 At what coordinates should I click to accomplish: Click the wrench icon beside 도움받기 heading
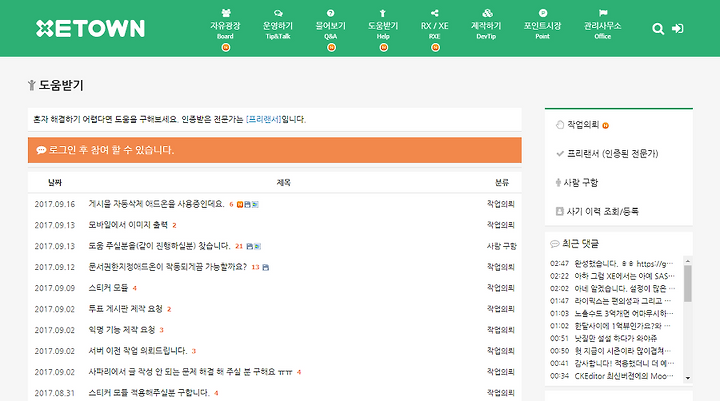coord(32,85)
